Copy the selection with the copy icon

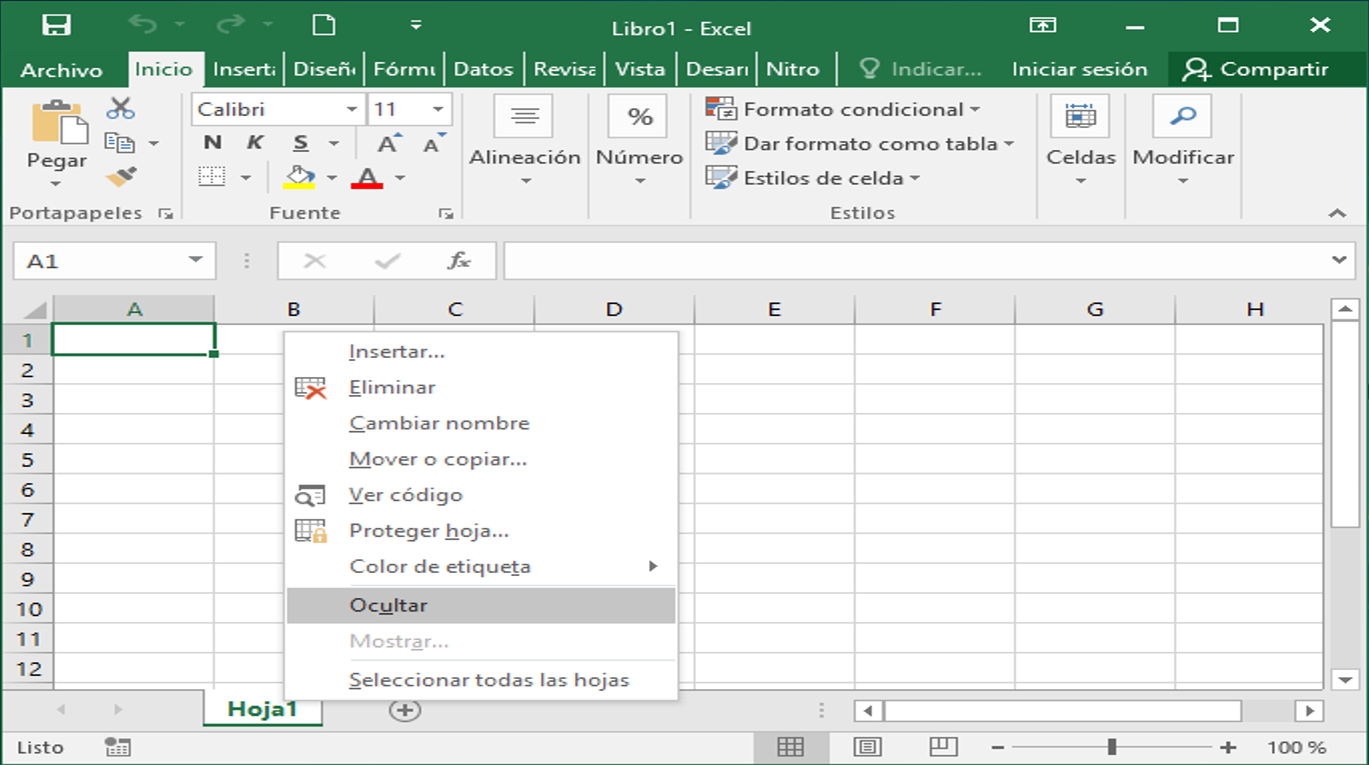(x=120, y=143)
